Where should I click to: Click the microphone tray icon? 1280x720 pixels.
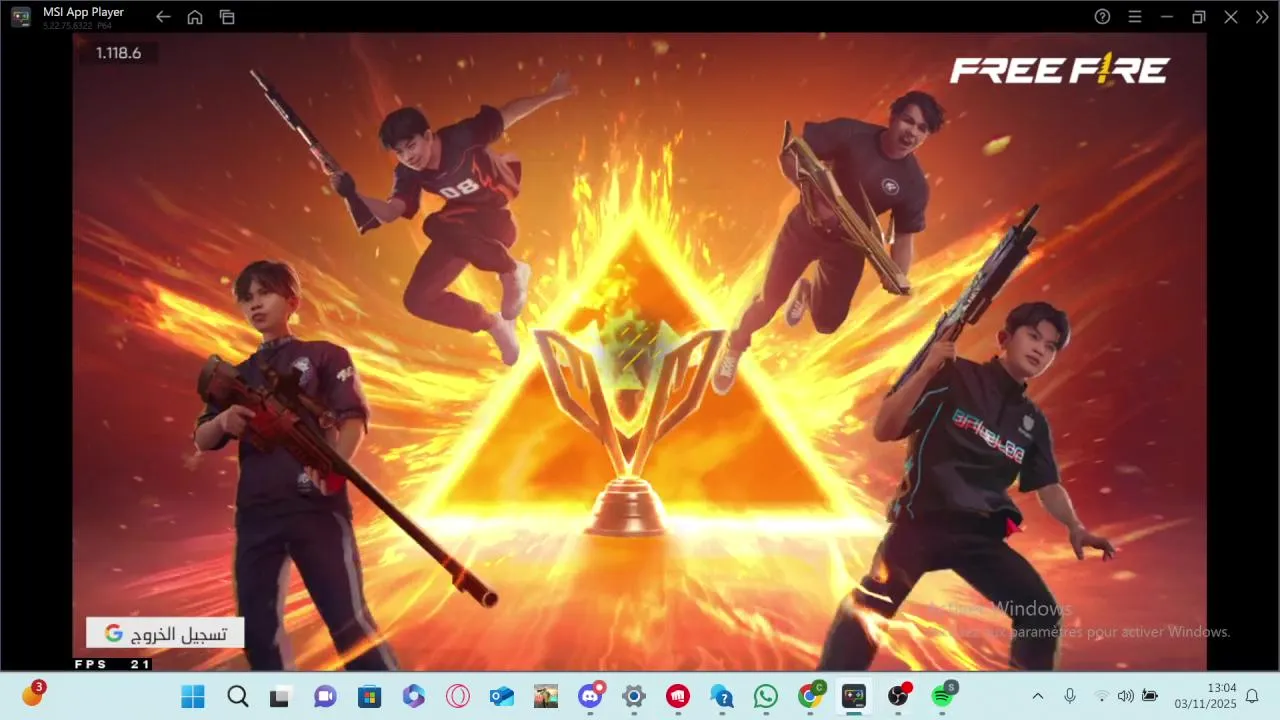tap(1070, 696)
